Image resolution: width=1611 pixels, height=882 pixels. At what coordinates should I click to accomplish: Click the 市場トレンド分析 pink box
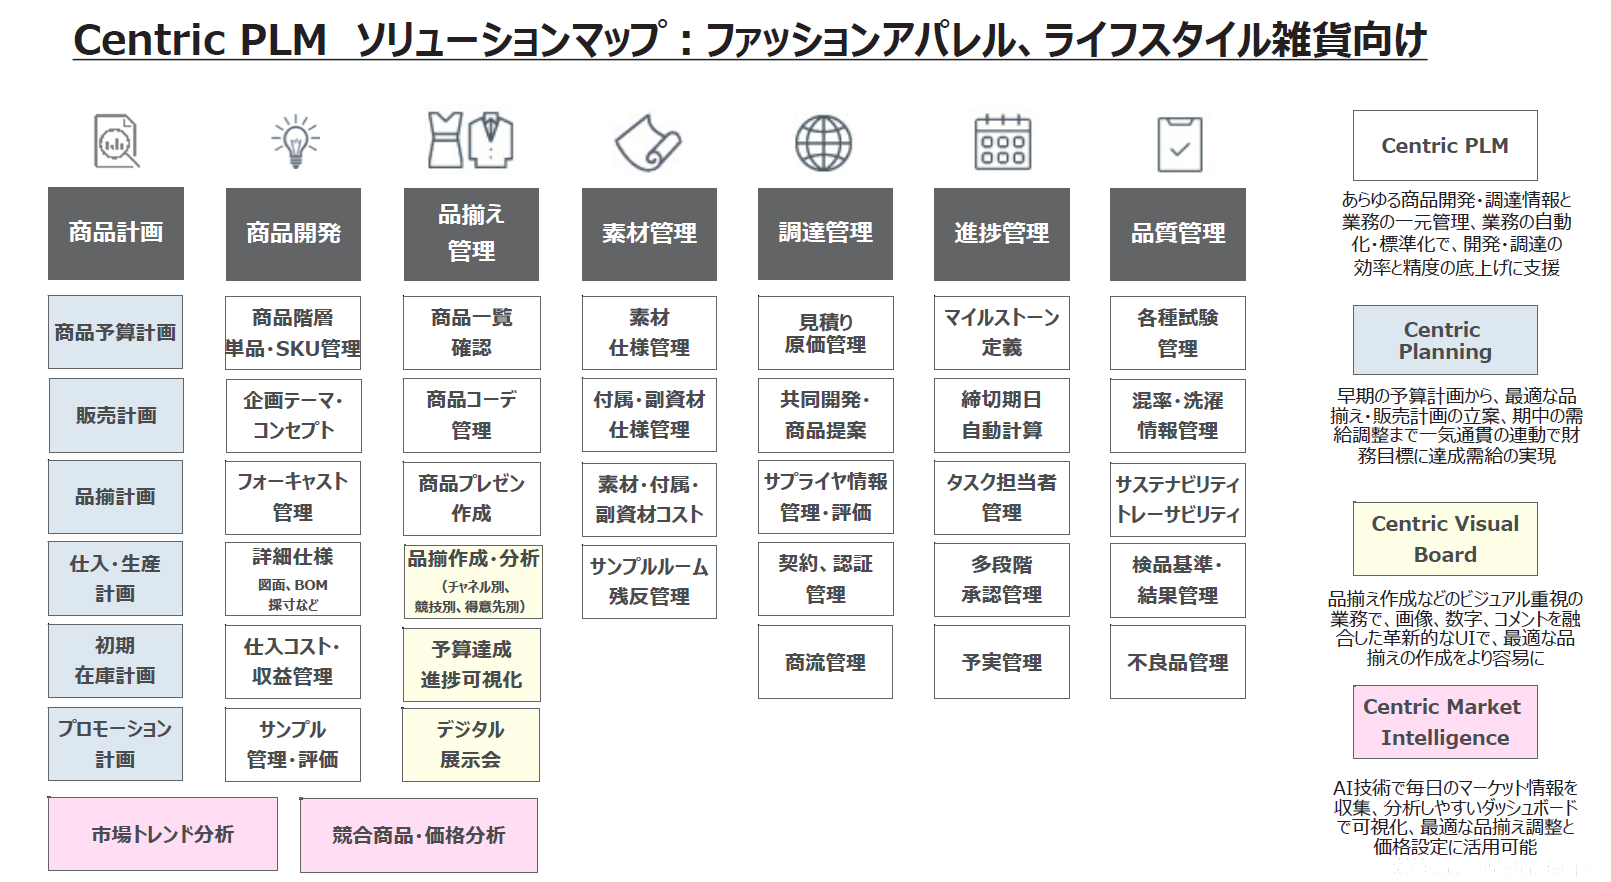(163, 834)
